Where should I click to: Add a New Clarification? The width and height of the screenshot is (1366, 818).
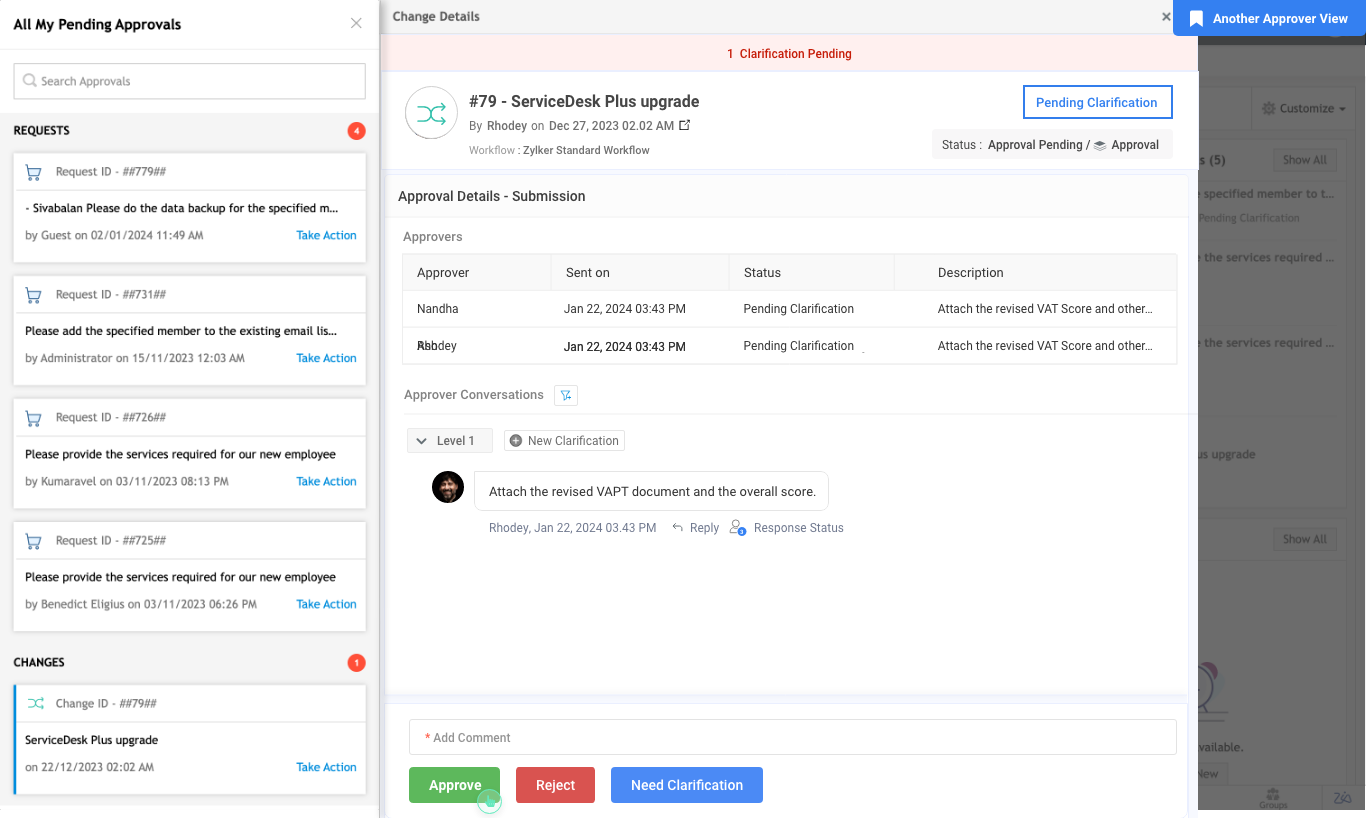click(564, 441)
